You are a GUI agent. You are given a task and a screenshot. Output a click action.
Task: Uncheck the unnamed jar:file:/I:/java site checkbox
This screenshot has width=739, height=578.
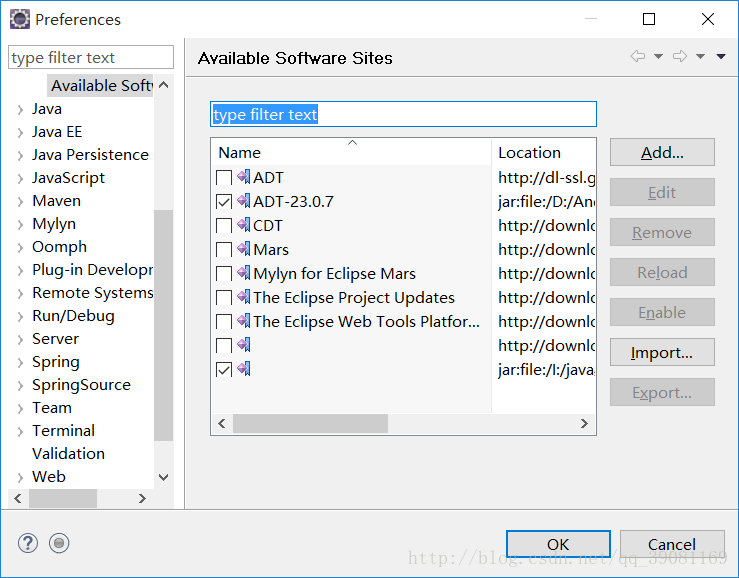[224, 370]
